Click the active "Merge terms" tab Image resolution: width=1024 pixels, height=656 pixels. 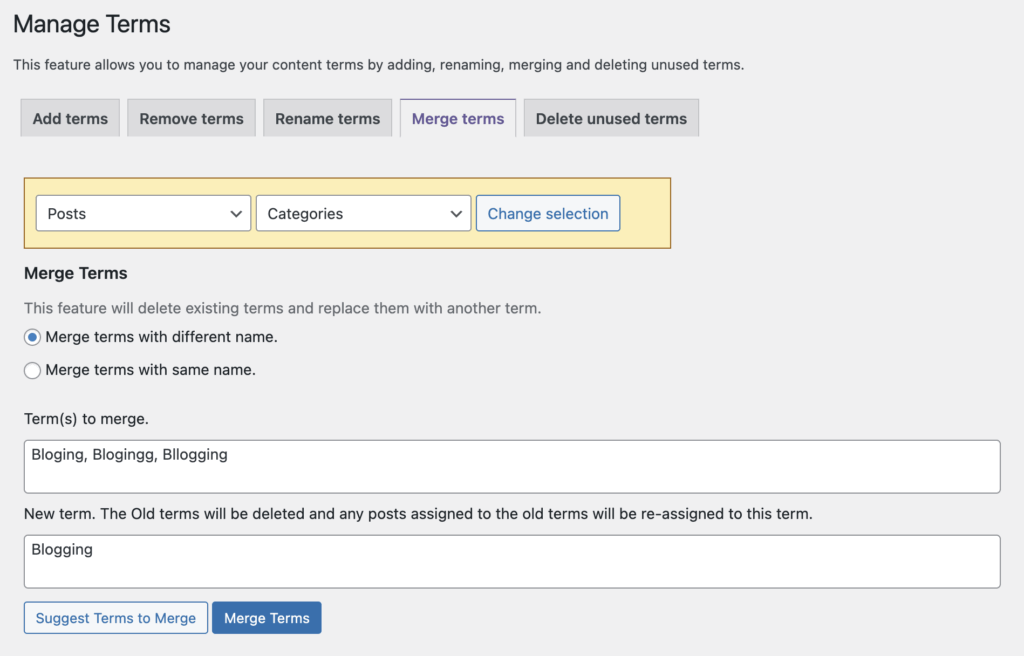[457, 117]
